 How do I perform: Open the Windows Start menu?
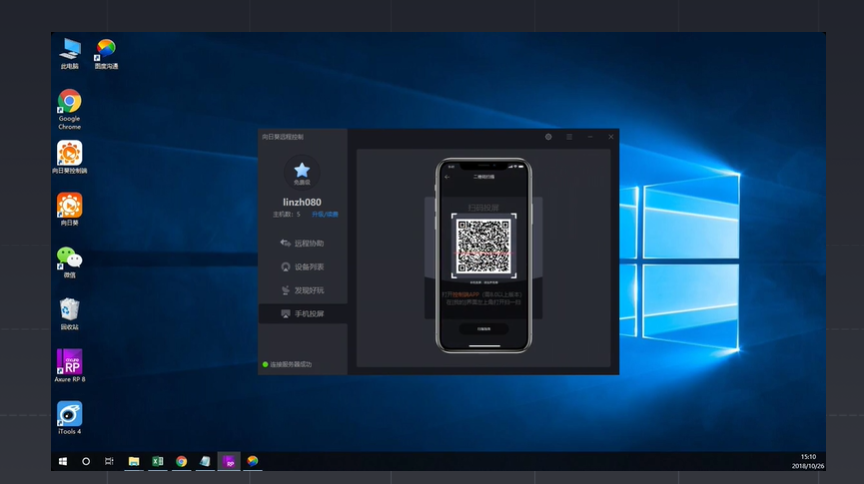[63, 461]
